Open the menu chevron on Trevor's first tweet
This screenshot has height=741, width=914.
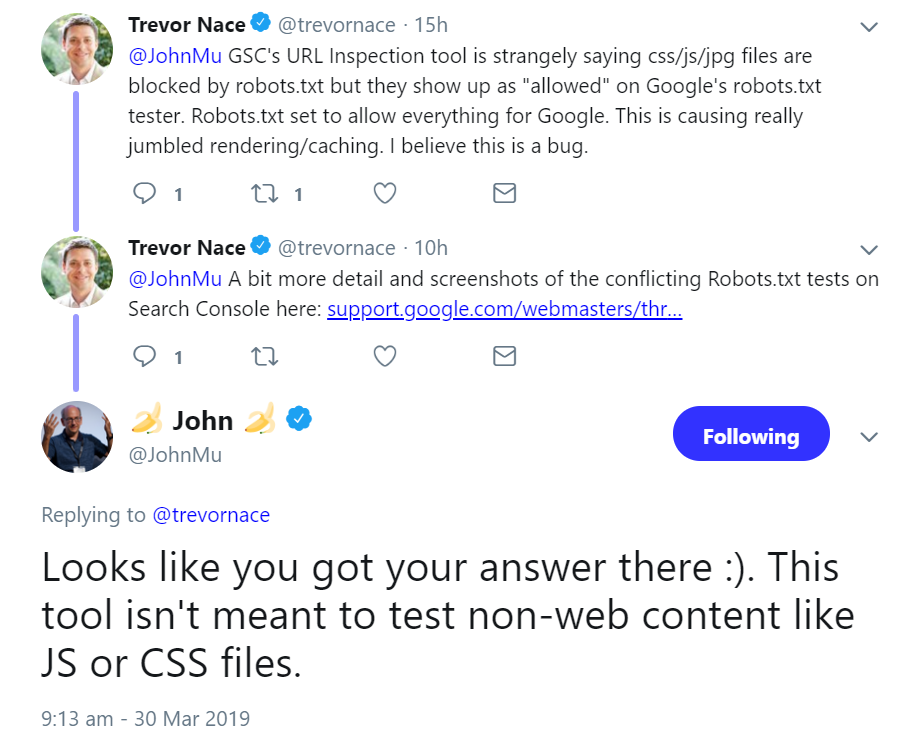869,25
